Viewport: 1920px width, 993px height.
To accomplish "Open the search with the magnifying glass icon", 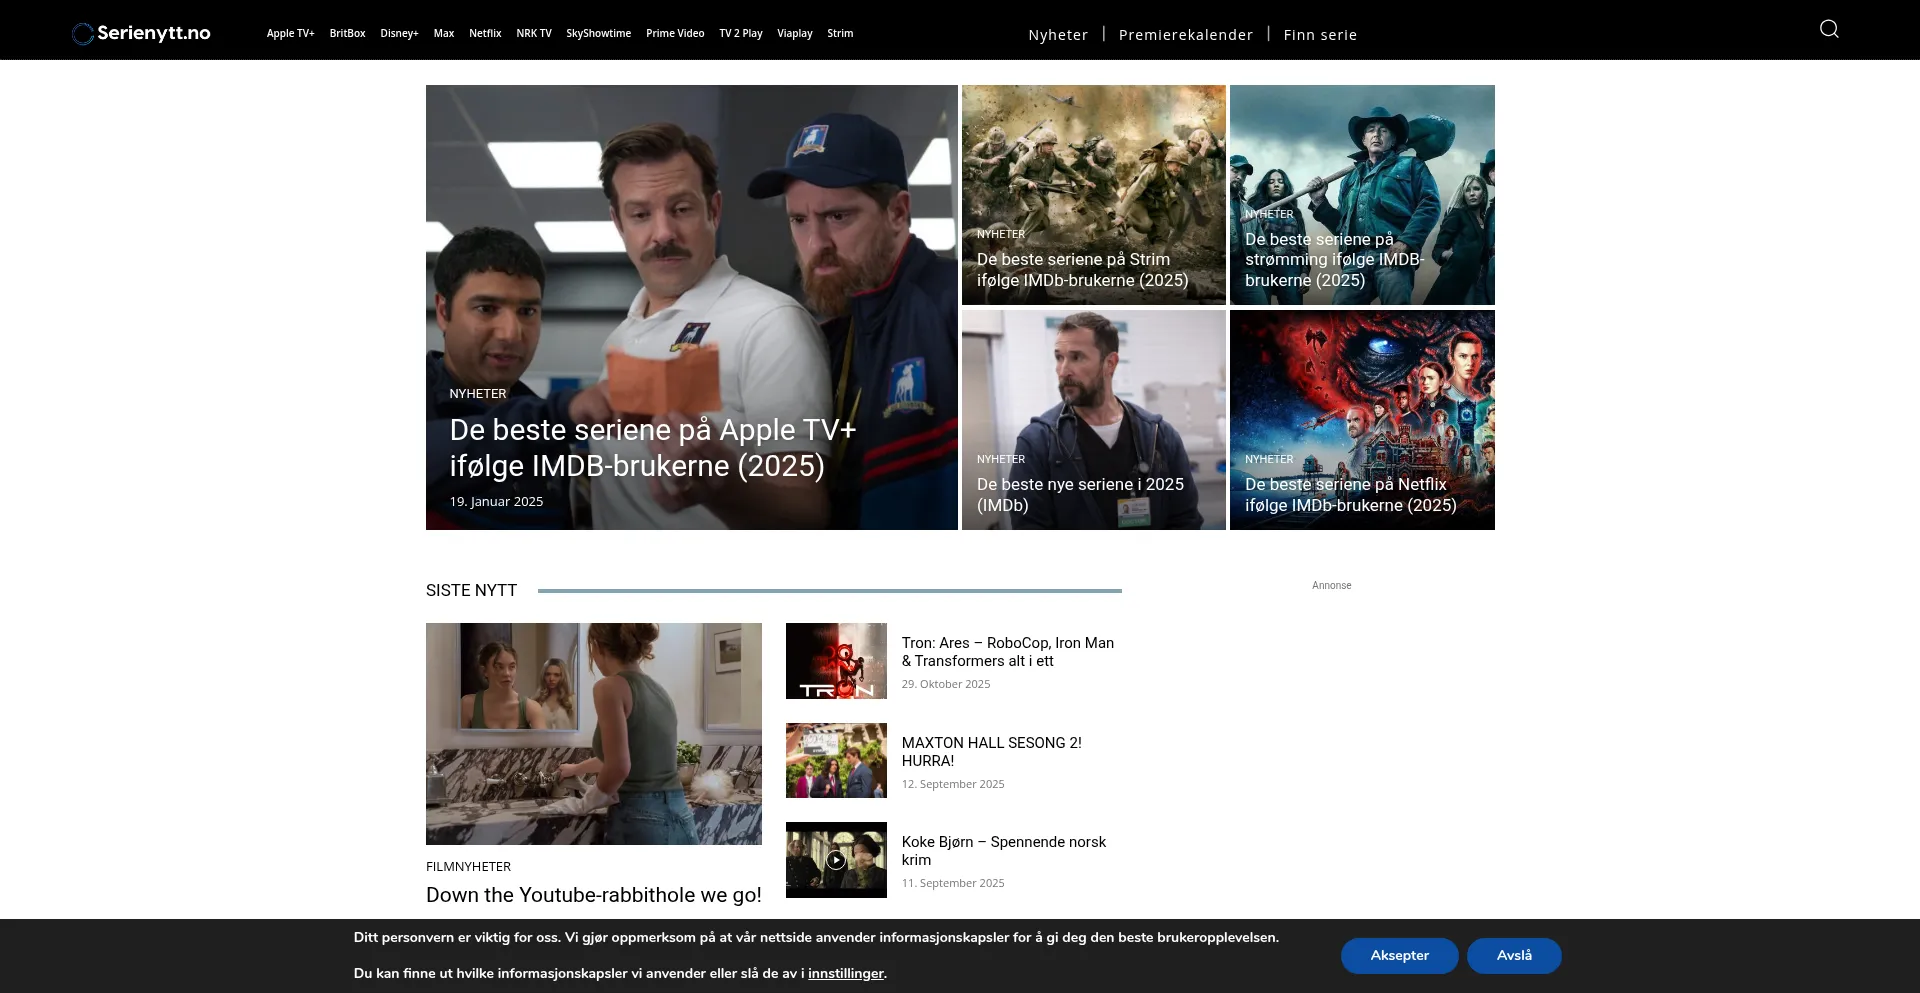I will [1828, 29].
